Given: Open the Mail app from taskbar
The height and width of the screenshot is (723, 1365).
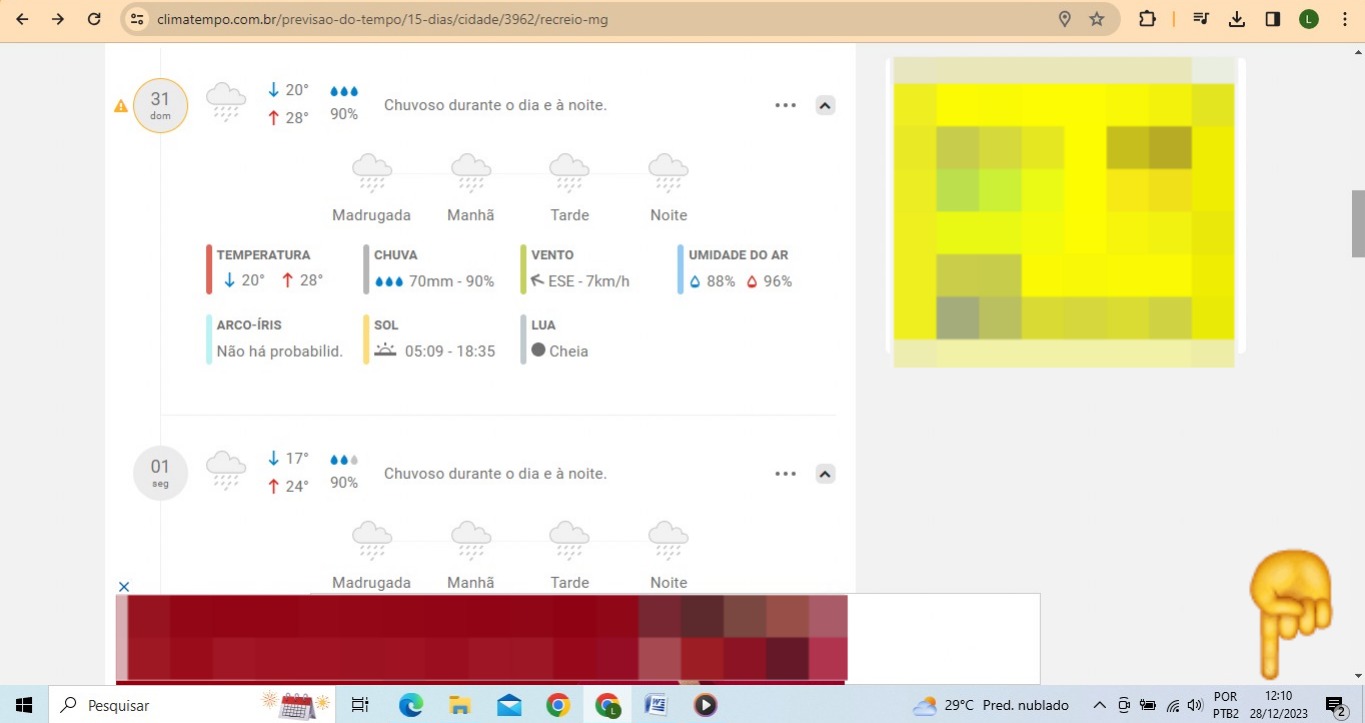Looking at the screenshot, I should [509, 705].
